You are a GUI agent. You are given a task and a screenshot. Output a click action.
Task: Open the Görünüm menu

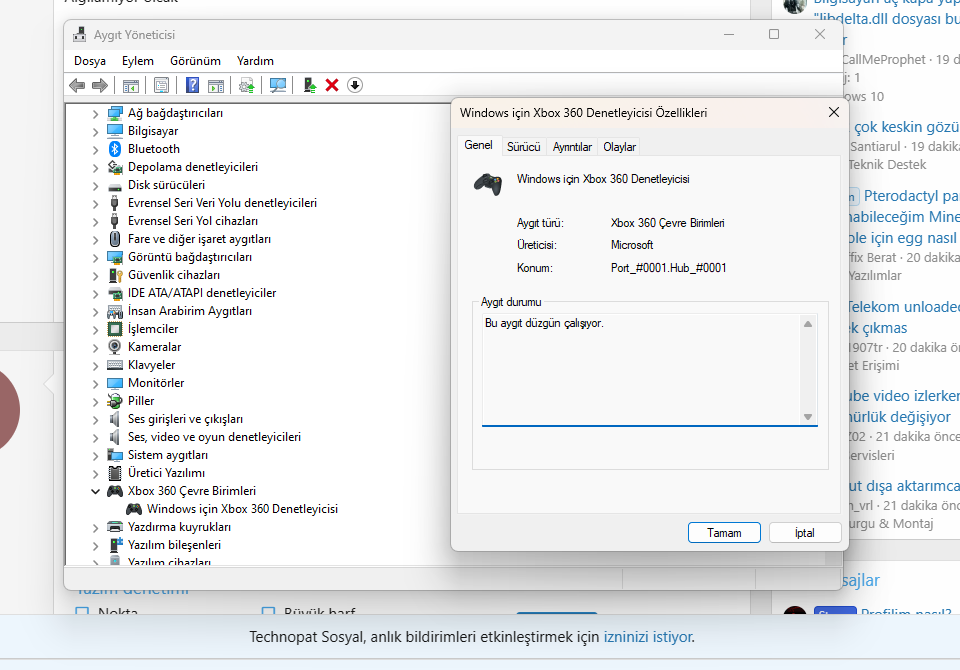pos(195,61)
